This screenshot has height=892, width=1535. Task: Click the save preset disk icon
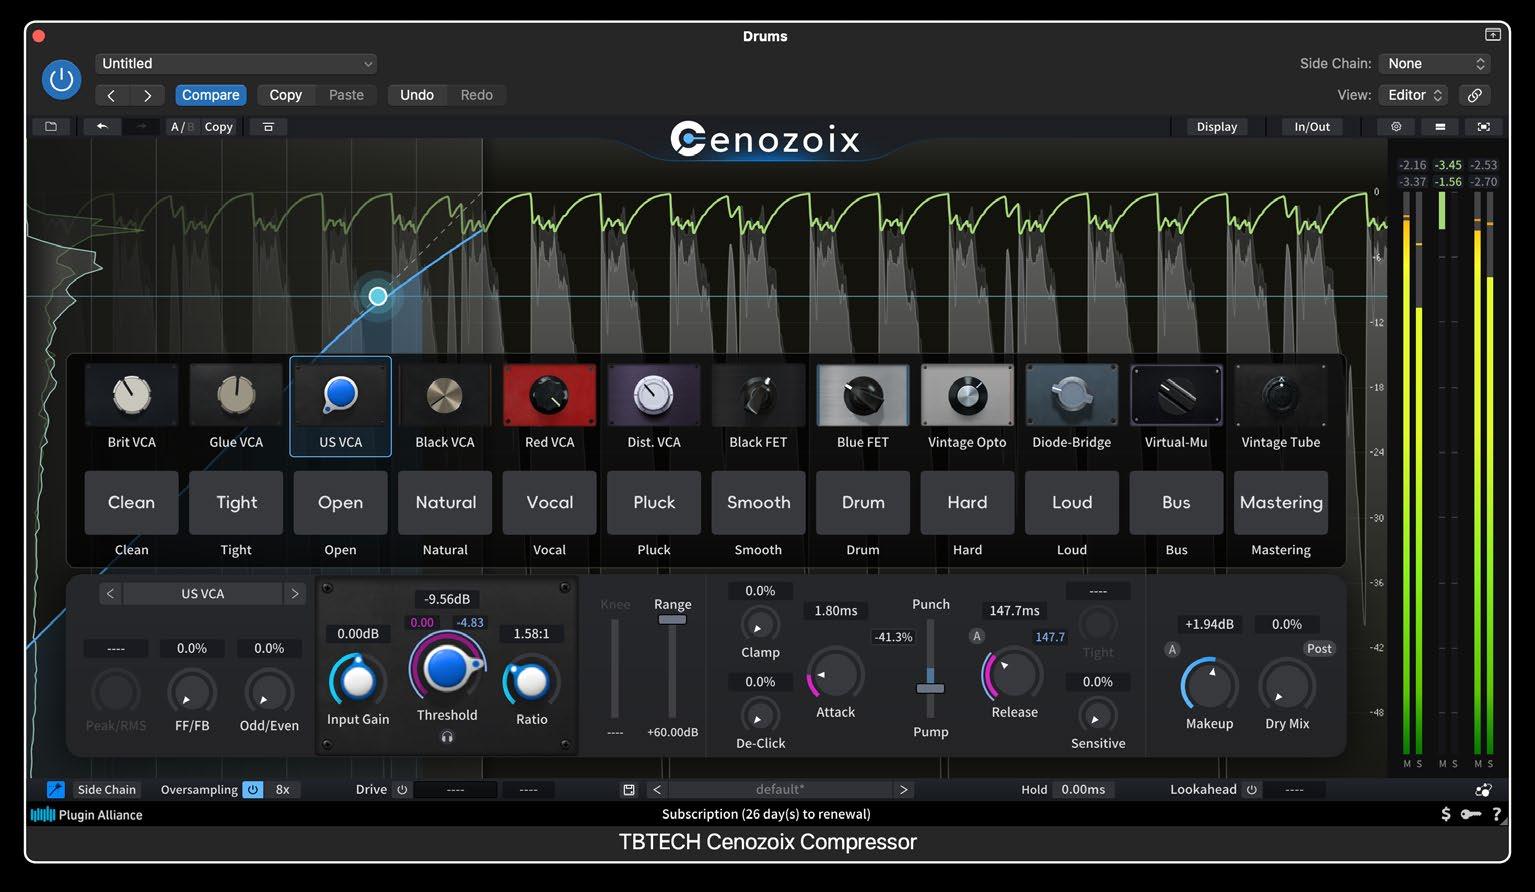click(629, 790)
